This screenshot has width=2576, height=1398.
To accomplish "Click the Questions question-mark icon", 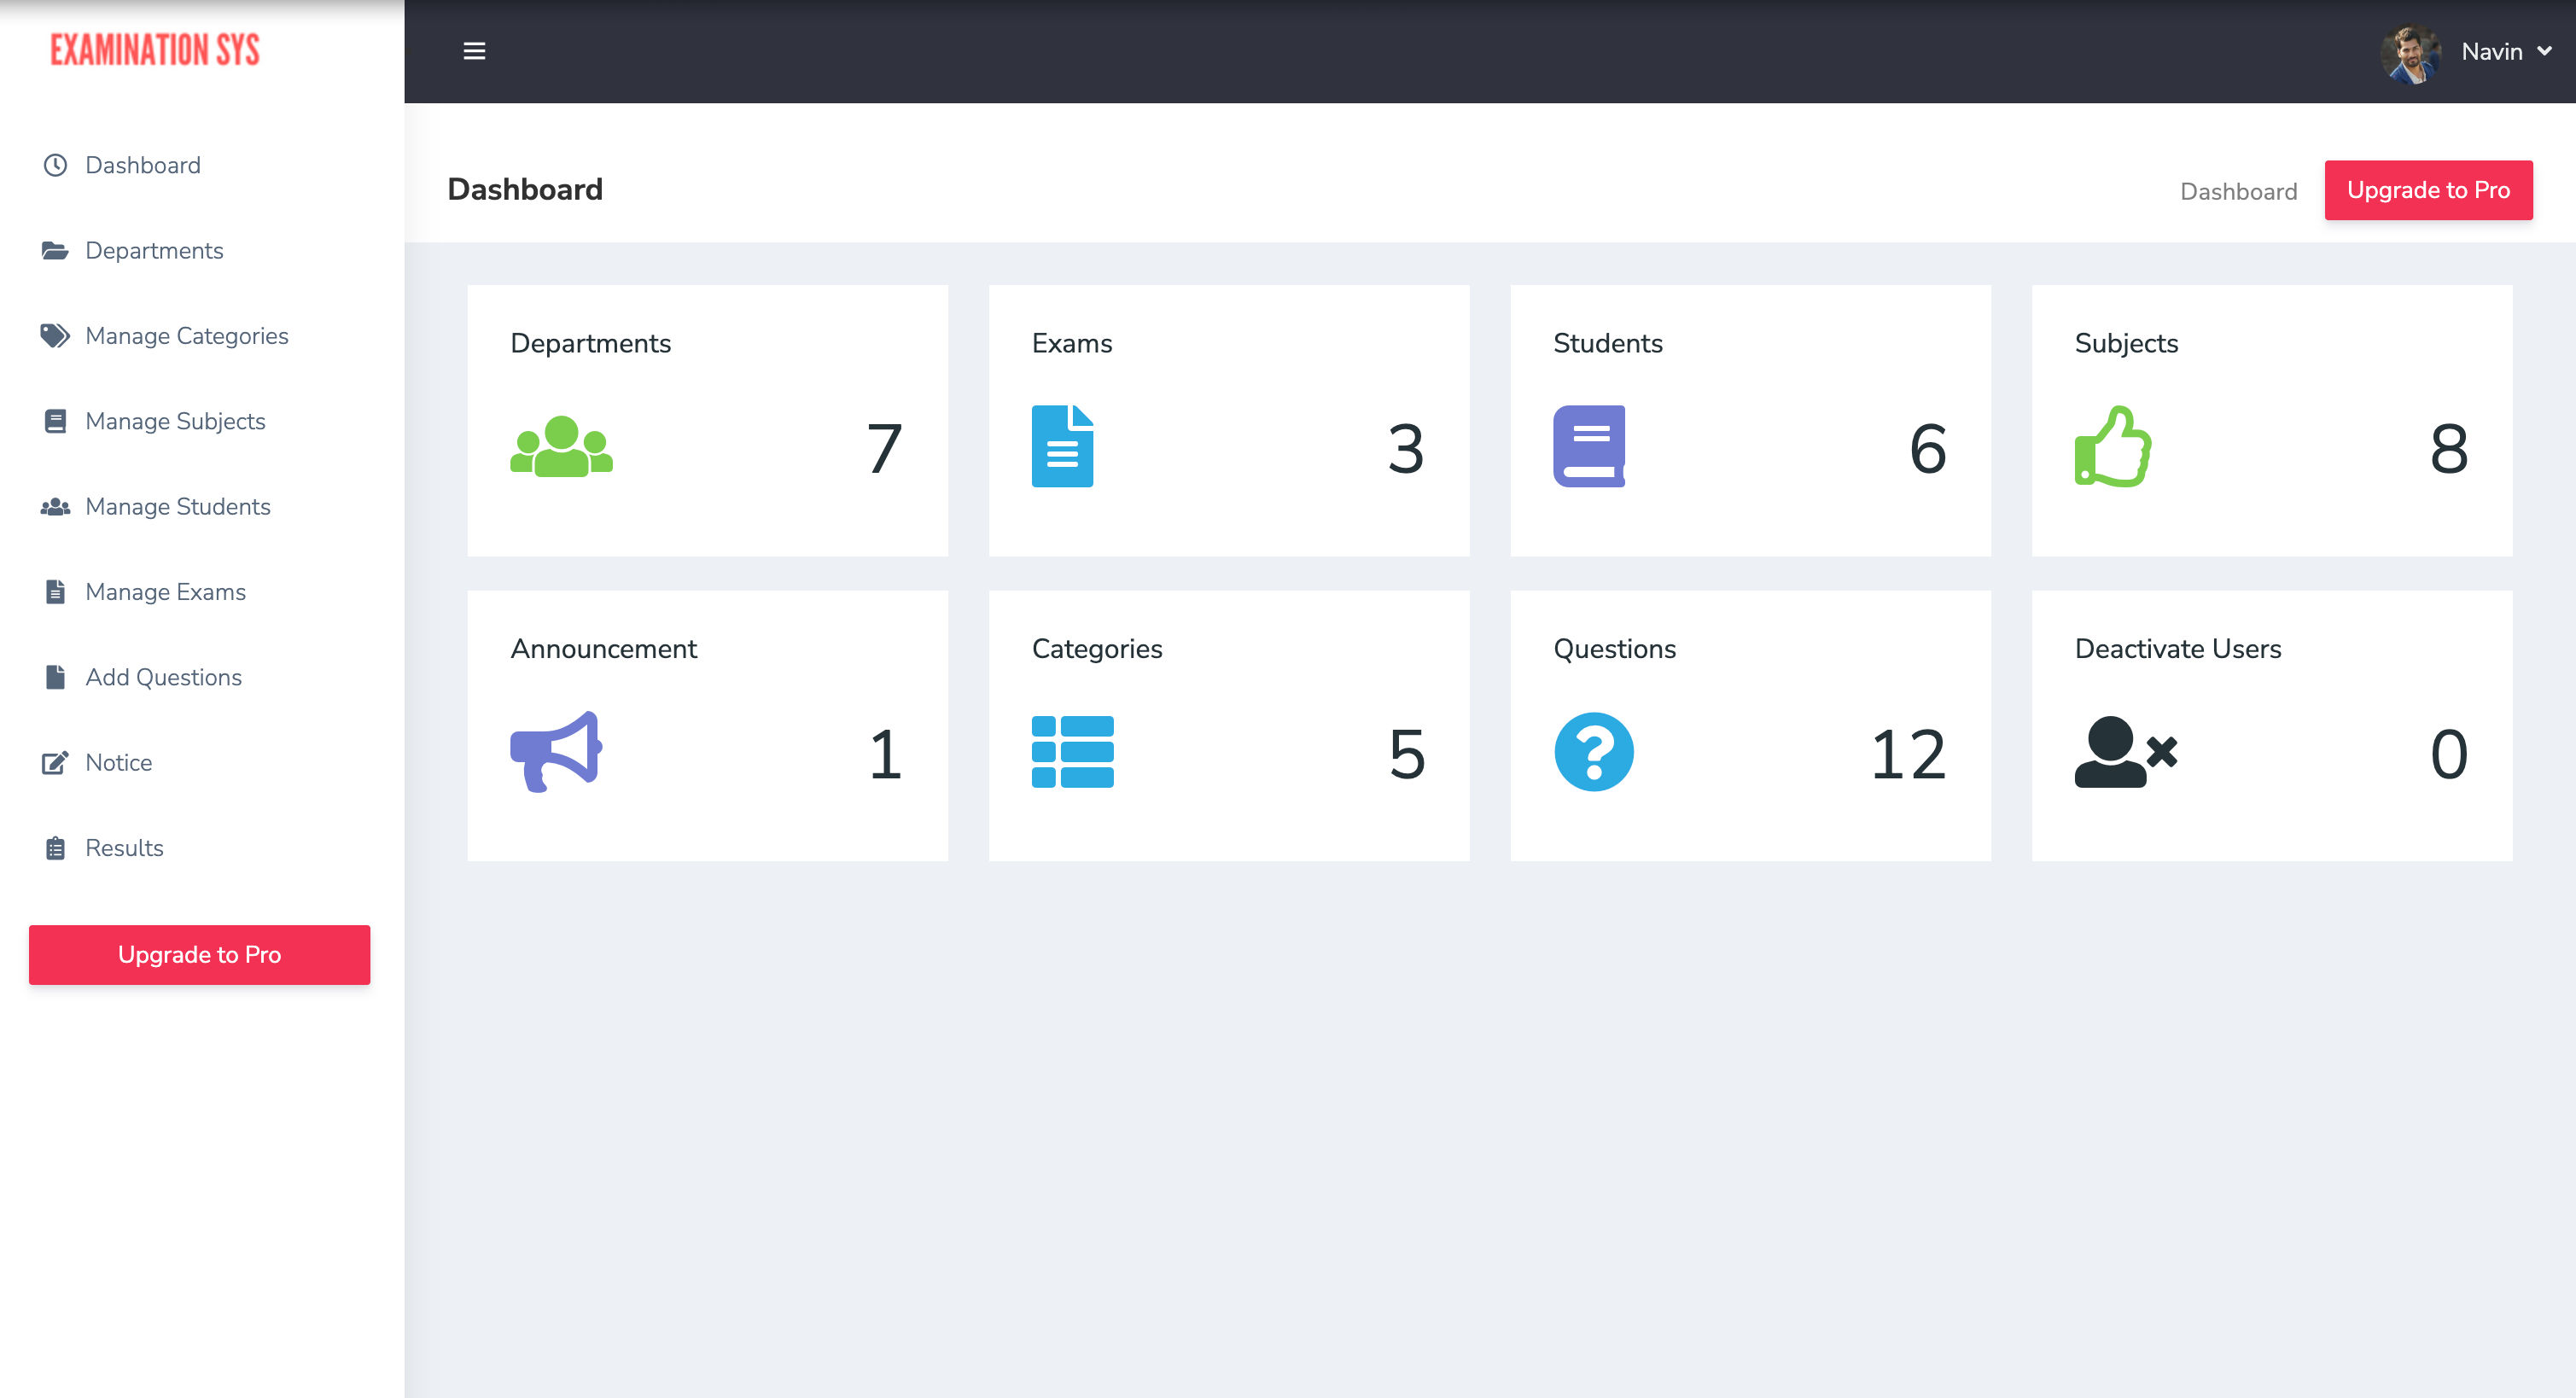I will 1594,751.
